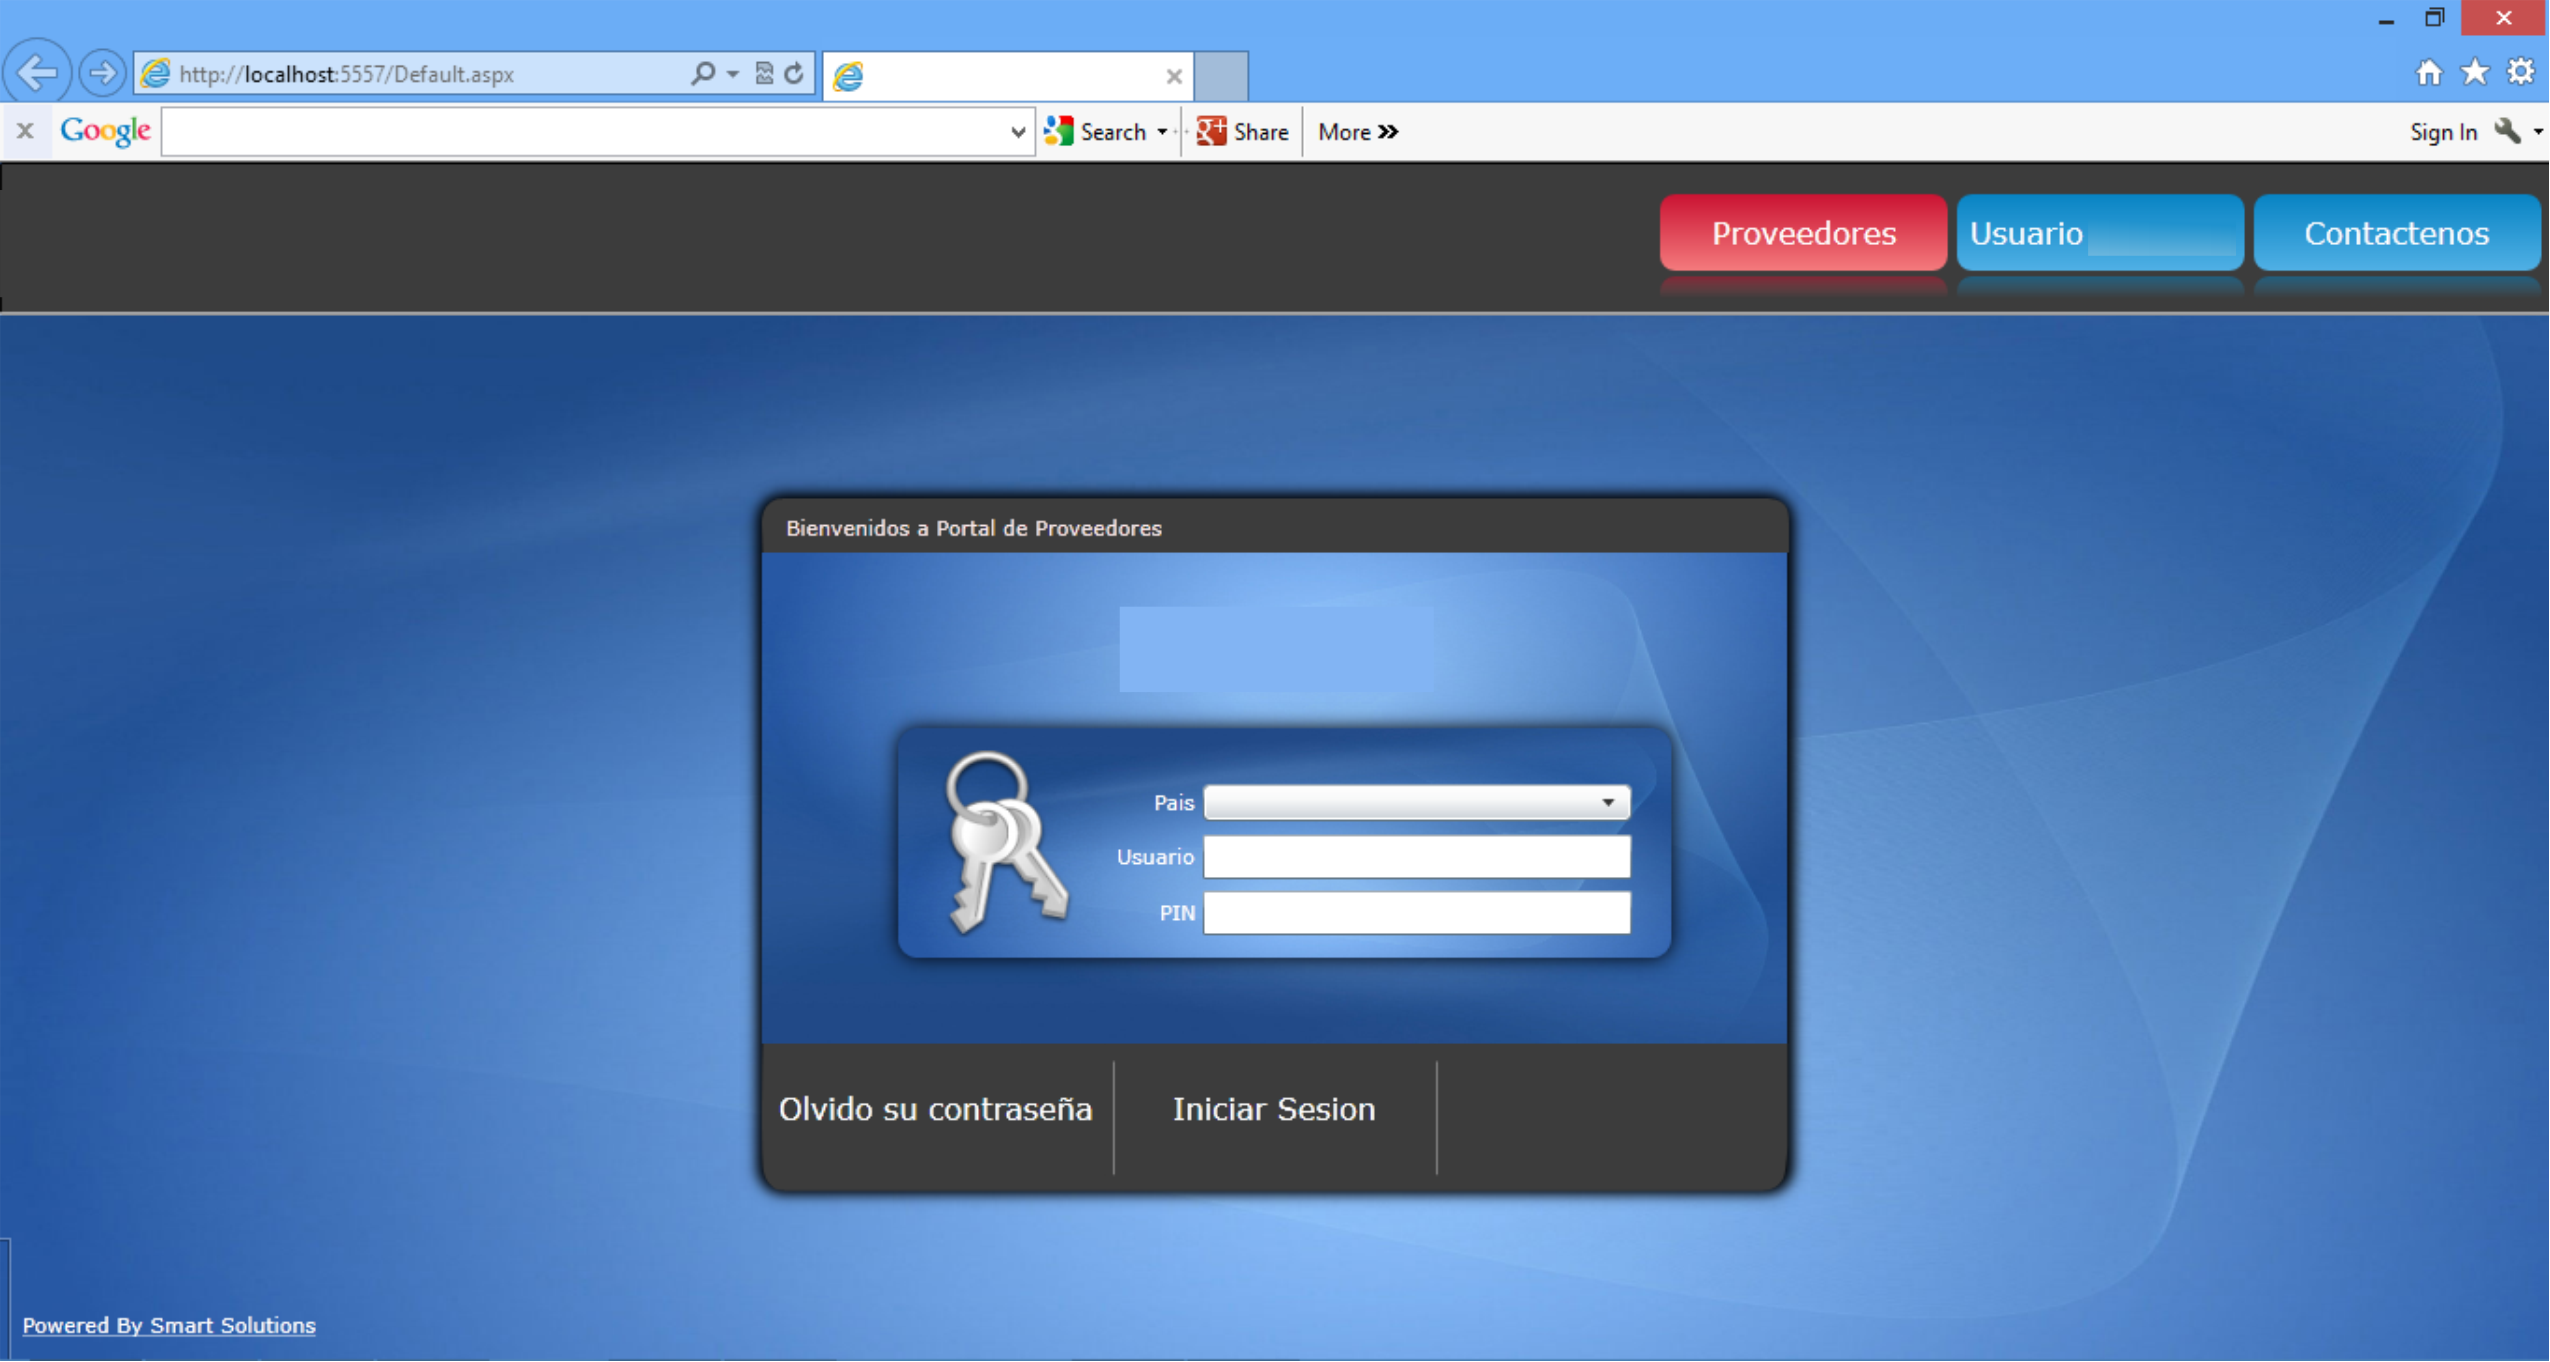2550x1362 pixels.
Task: Expand More toolbar options chevron
Action: pyautogui.click(x=1358, y=131)
